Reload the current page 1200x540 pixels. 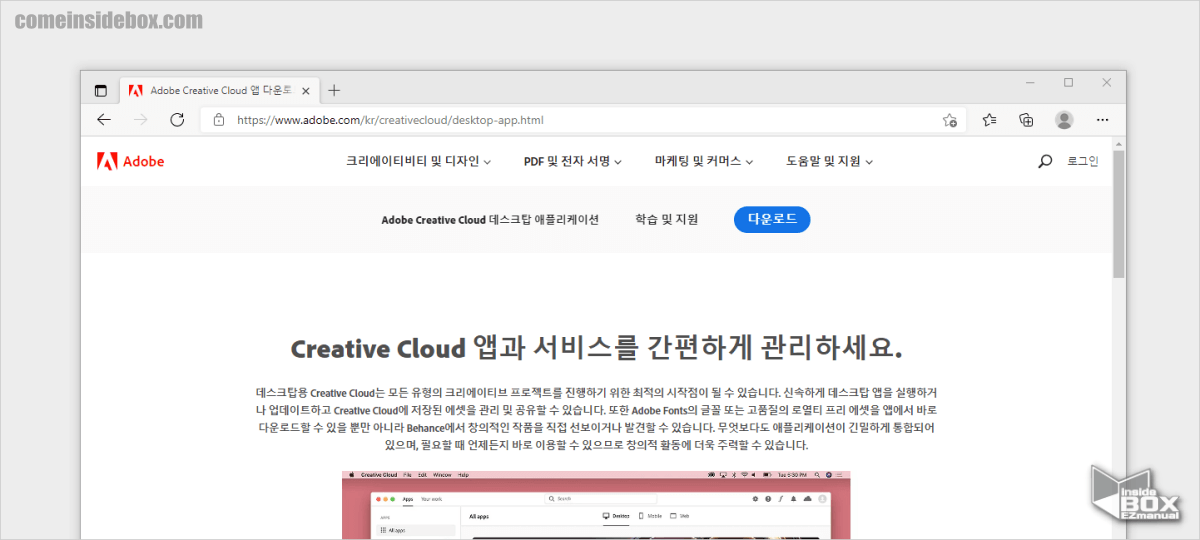click(177, 120)
